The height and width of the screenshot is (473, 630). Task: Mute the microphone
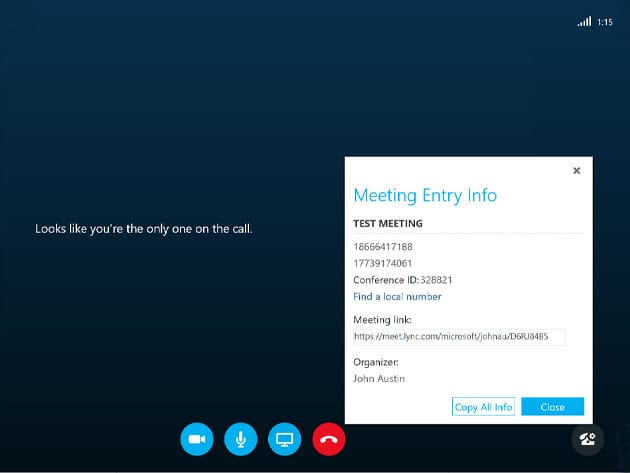pos(240,439)
